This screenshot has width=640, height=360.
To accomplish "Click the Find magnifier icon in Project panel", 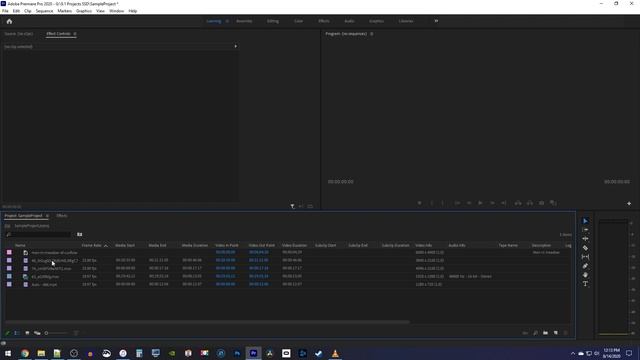I will tap(536, 333).
